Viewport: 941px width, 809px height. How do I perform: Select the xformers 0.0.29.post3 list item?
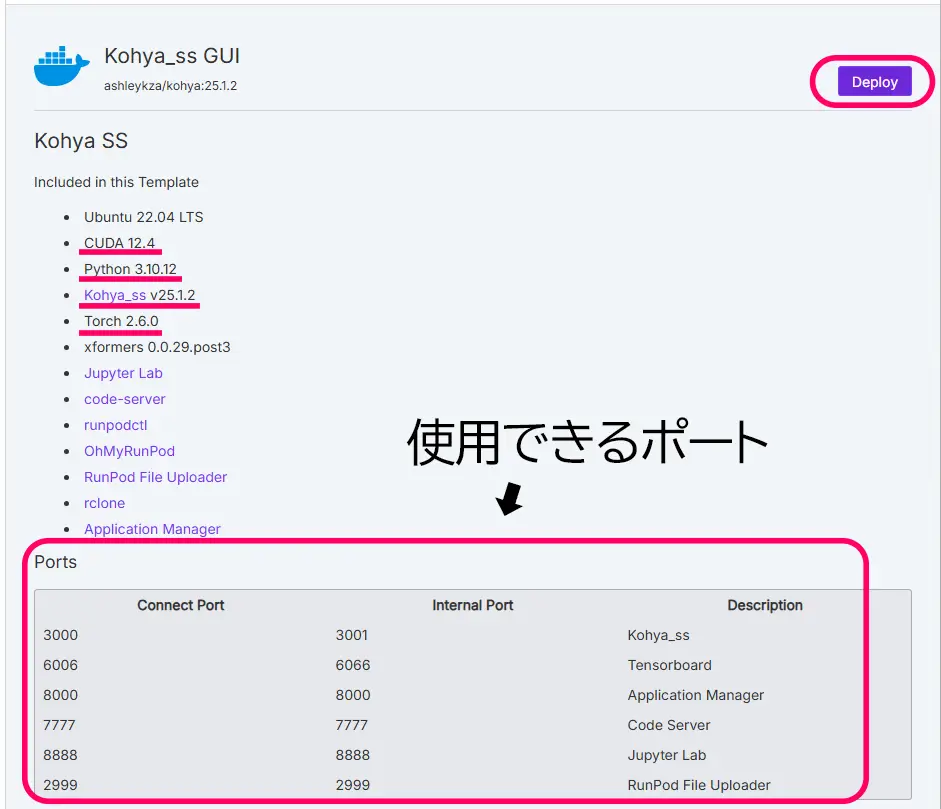tap(157, 347)
